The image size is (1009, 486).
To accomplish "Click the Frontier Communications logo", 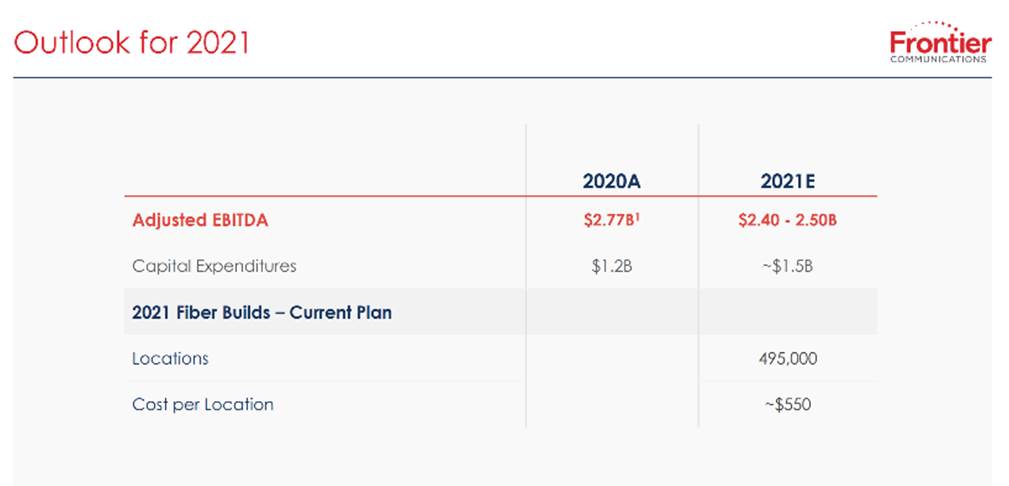I will [x=940, y=44].
